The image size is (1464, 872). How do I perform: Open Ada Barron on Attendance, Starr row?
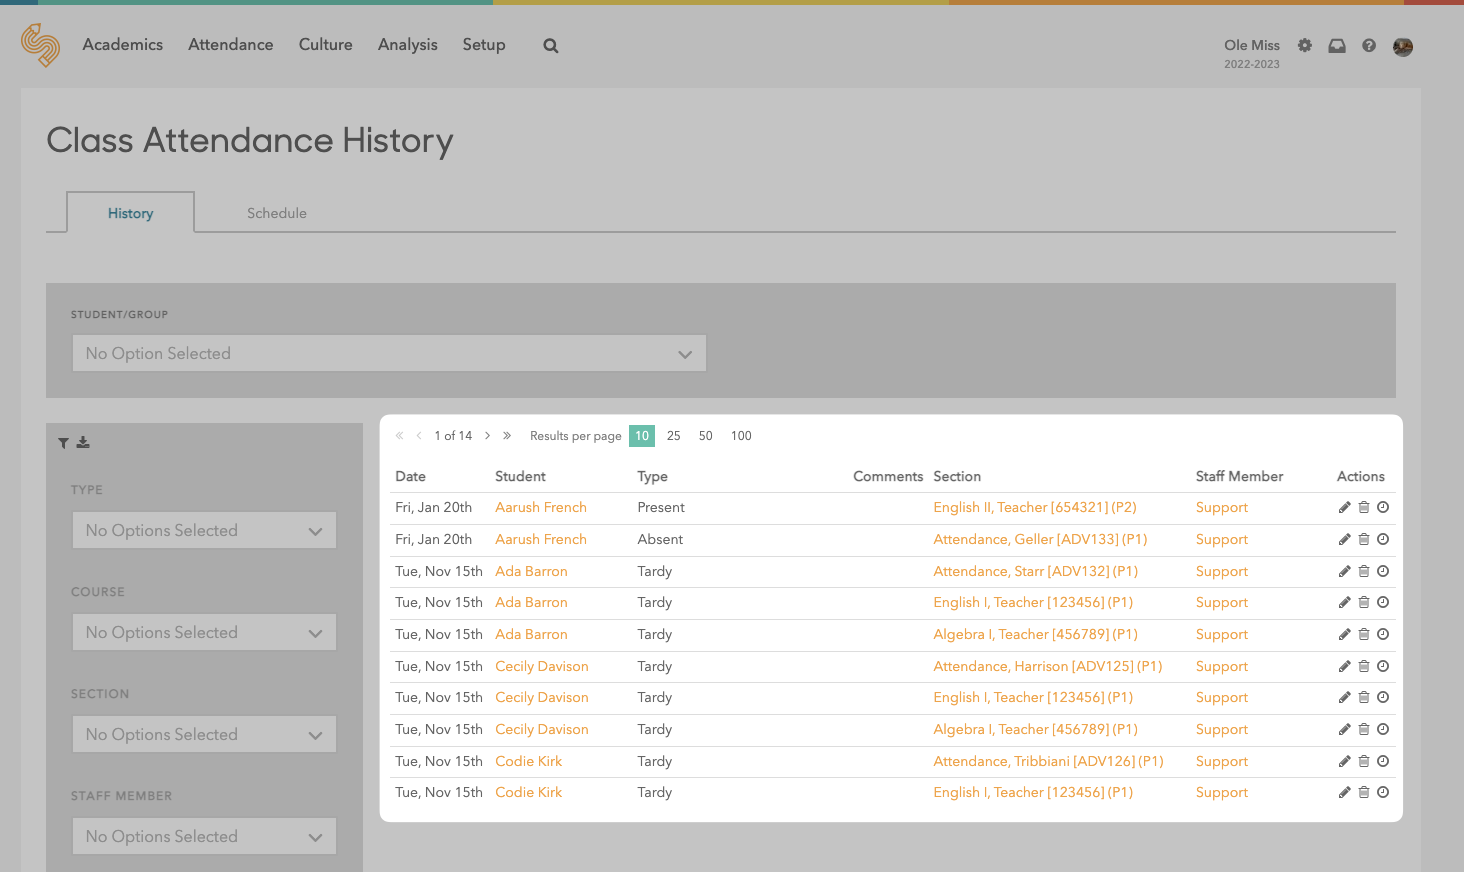click(531, 571)
